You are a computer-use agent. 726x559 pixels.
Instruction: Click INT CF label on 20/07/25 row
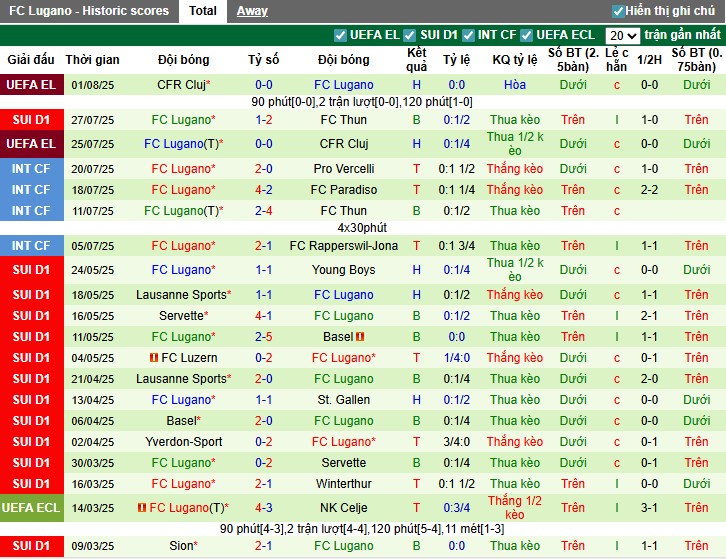click(x=31, y=169)
